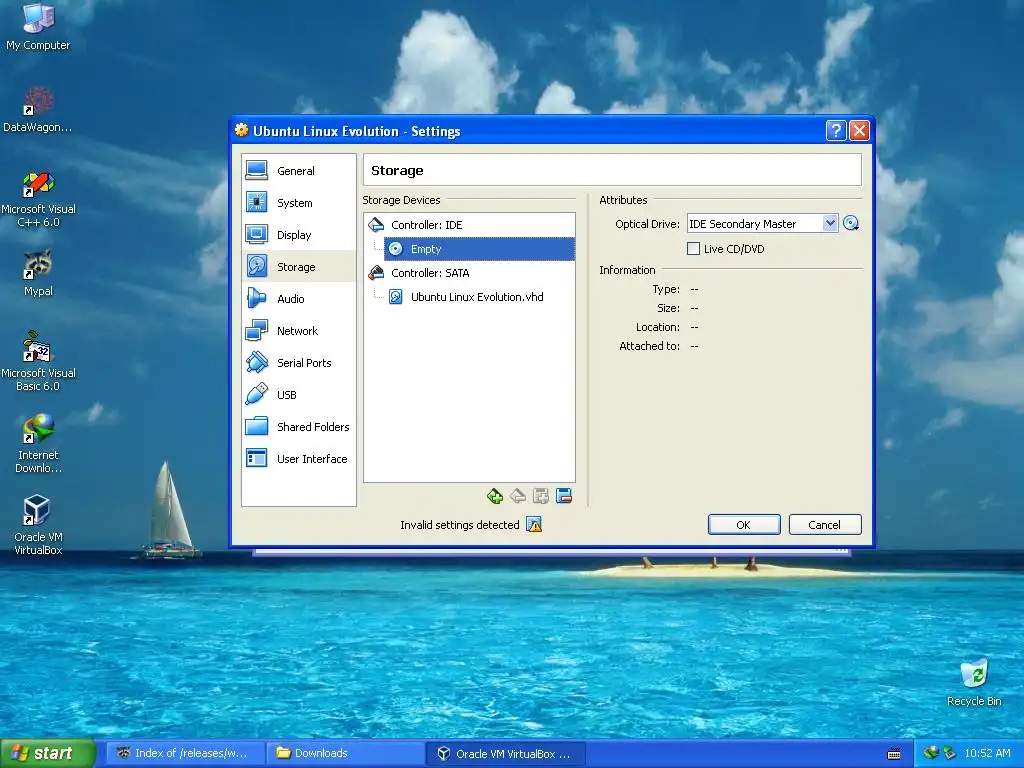This screenshot has height=768, width=1024.
Task: Select the Recycle Bin desktop icon
Action: [x=974, y=682]
